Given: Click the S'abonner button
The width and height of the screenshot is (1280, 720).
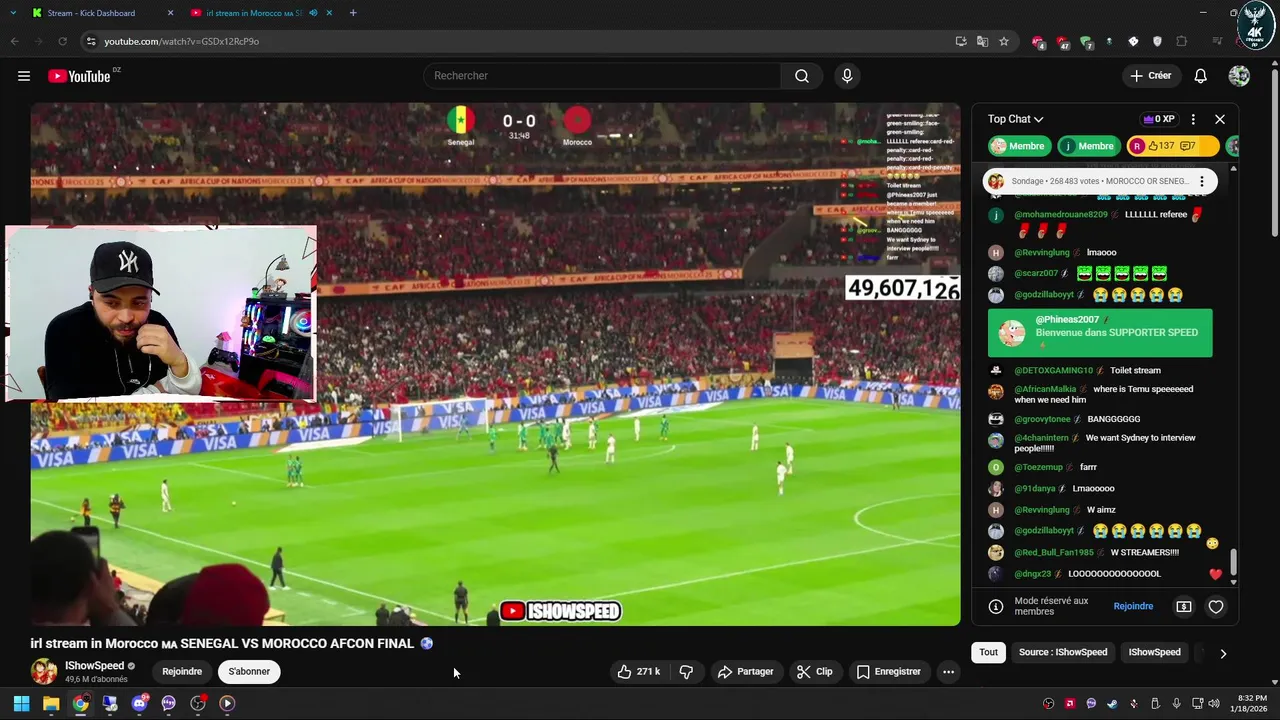Looking at the screenshot, I should click(249, 672).
